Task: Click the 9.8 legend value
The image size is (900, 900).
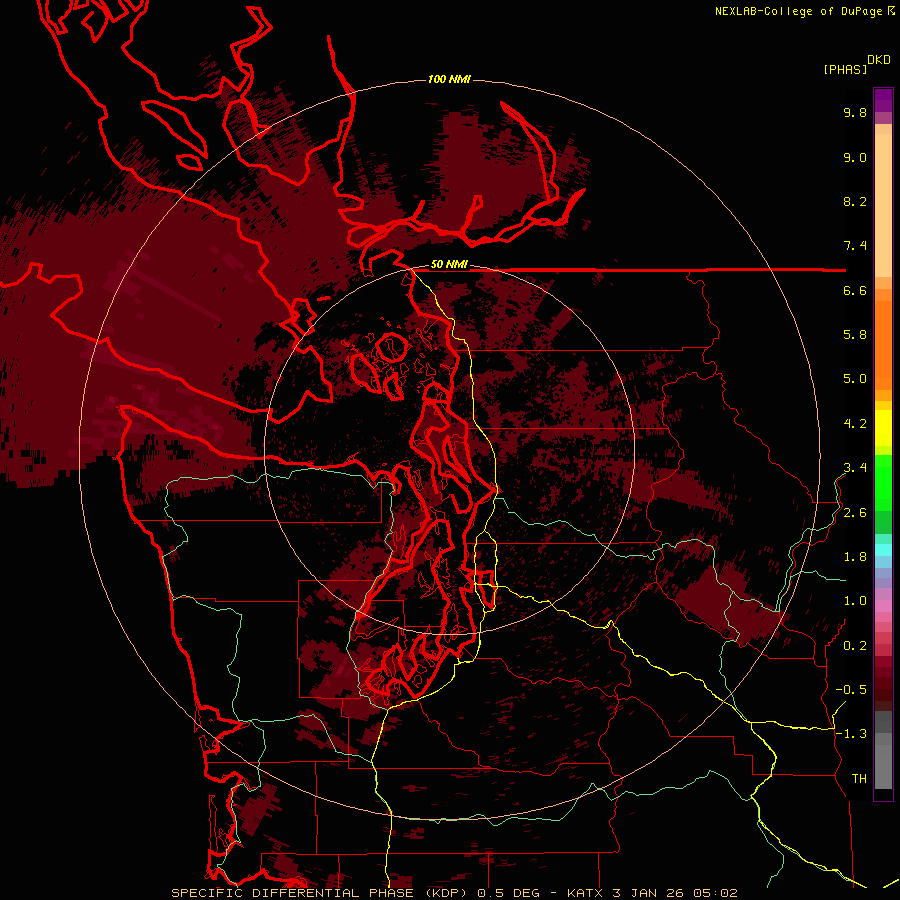Action: pyautogui.click(x=855, y=112)
